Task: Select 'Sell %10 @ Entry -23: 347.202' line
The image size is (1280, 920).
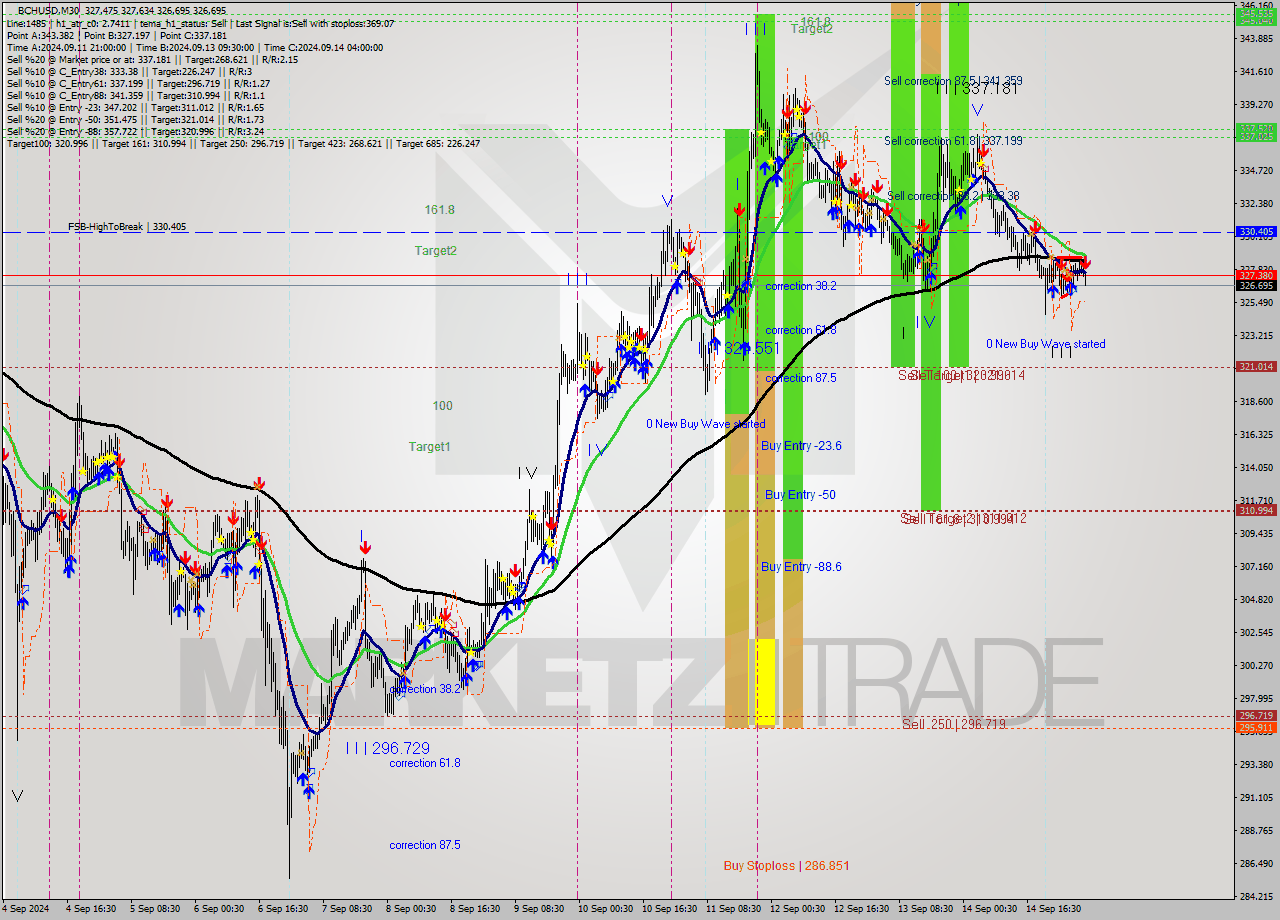Action: click(x=135, y=107)
